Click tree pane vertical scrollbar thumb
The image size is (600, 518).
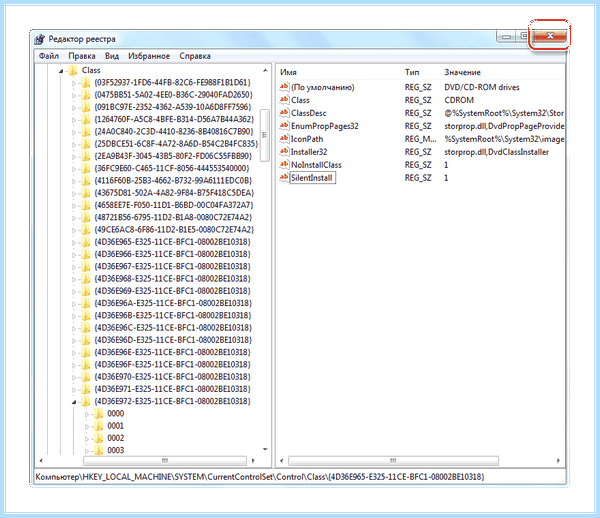point(264,135)
